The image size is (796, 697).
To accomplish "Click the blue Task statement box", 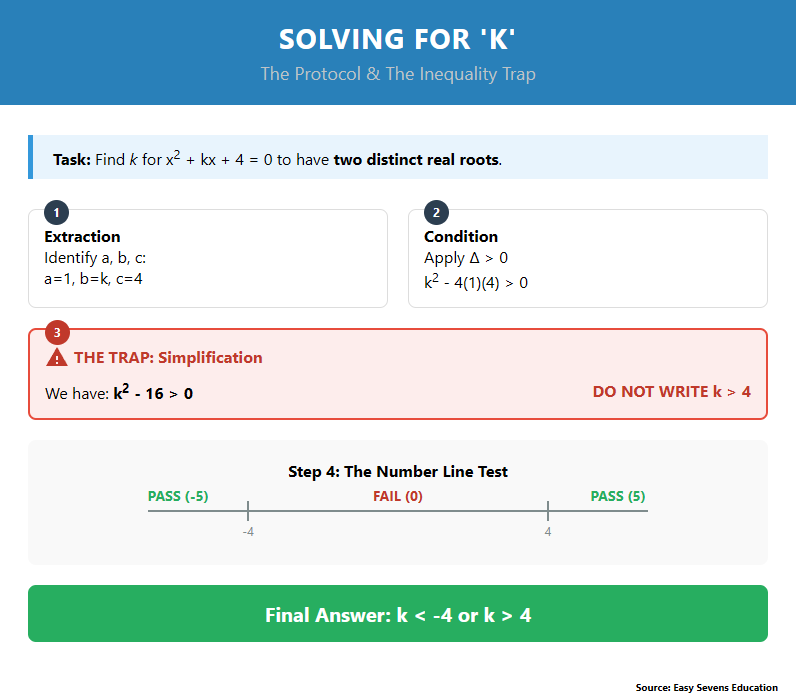I will coord(398,158).
